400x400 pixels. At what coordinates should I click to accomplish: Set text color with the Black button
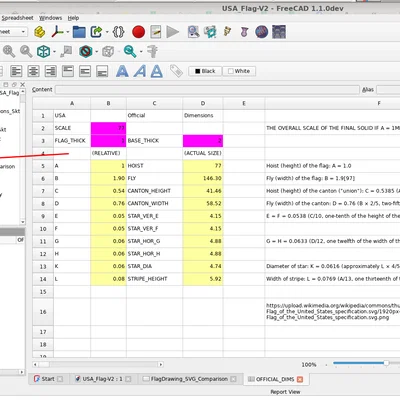pyautogui.click(x=205, y=71)
